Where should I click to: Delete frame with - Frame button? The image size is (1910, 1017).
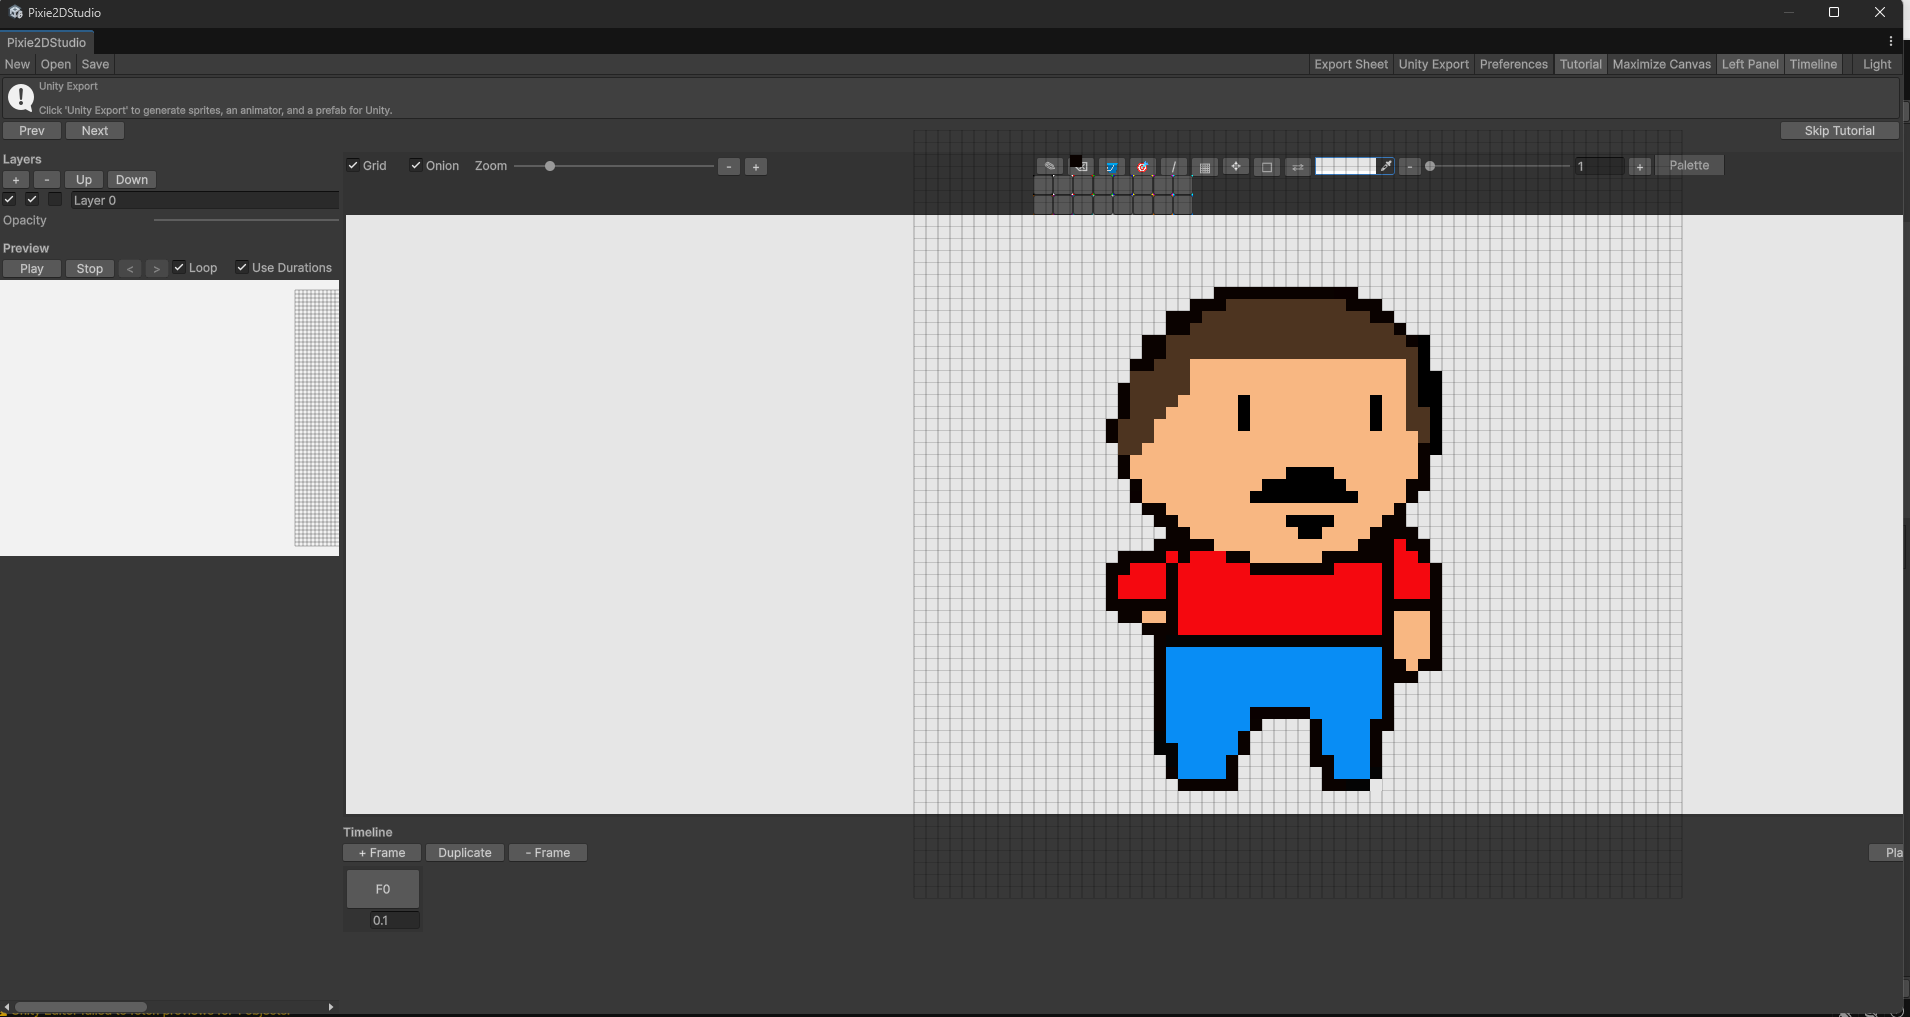548,853
